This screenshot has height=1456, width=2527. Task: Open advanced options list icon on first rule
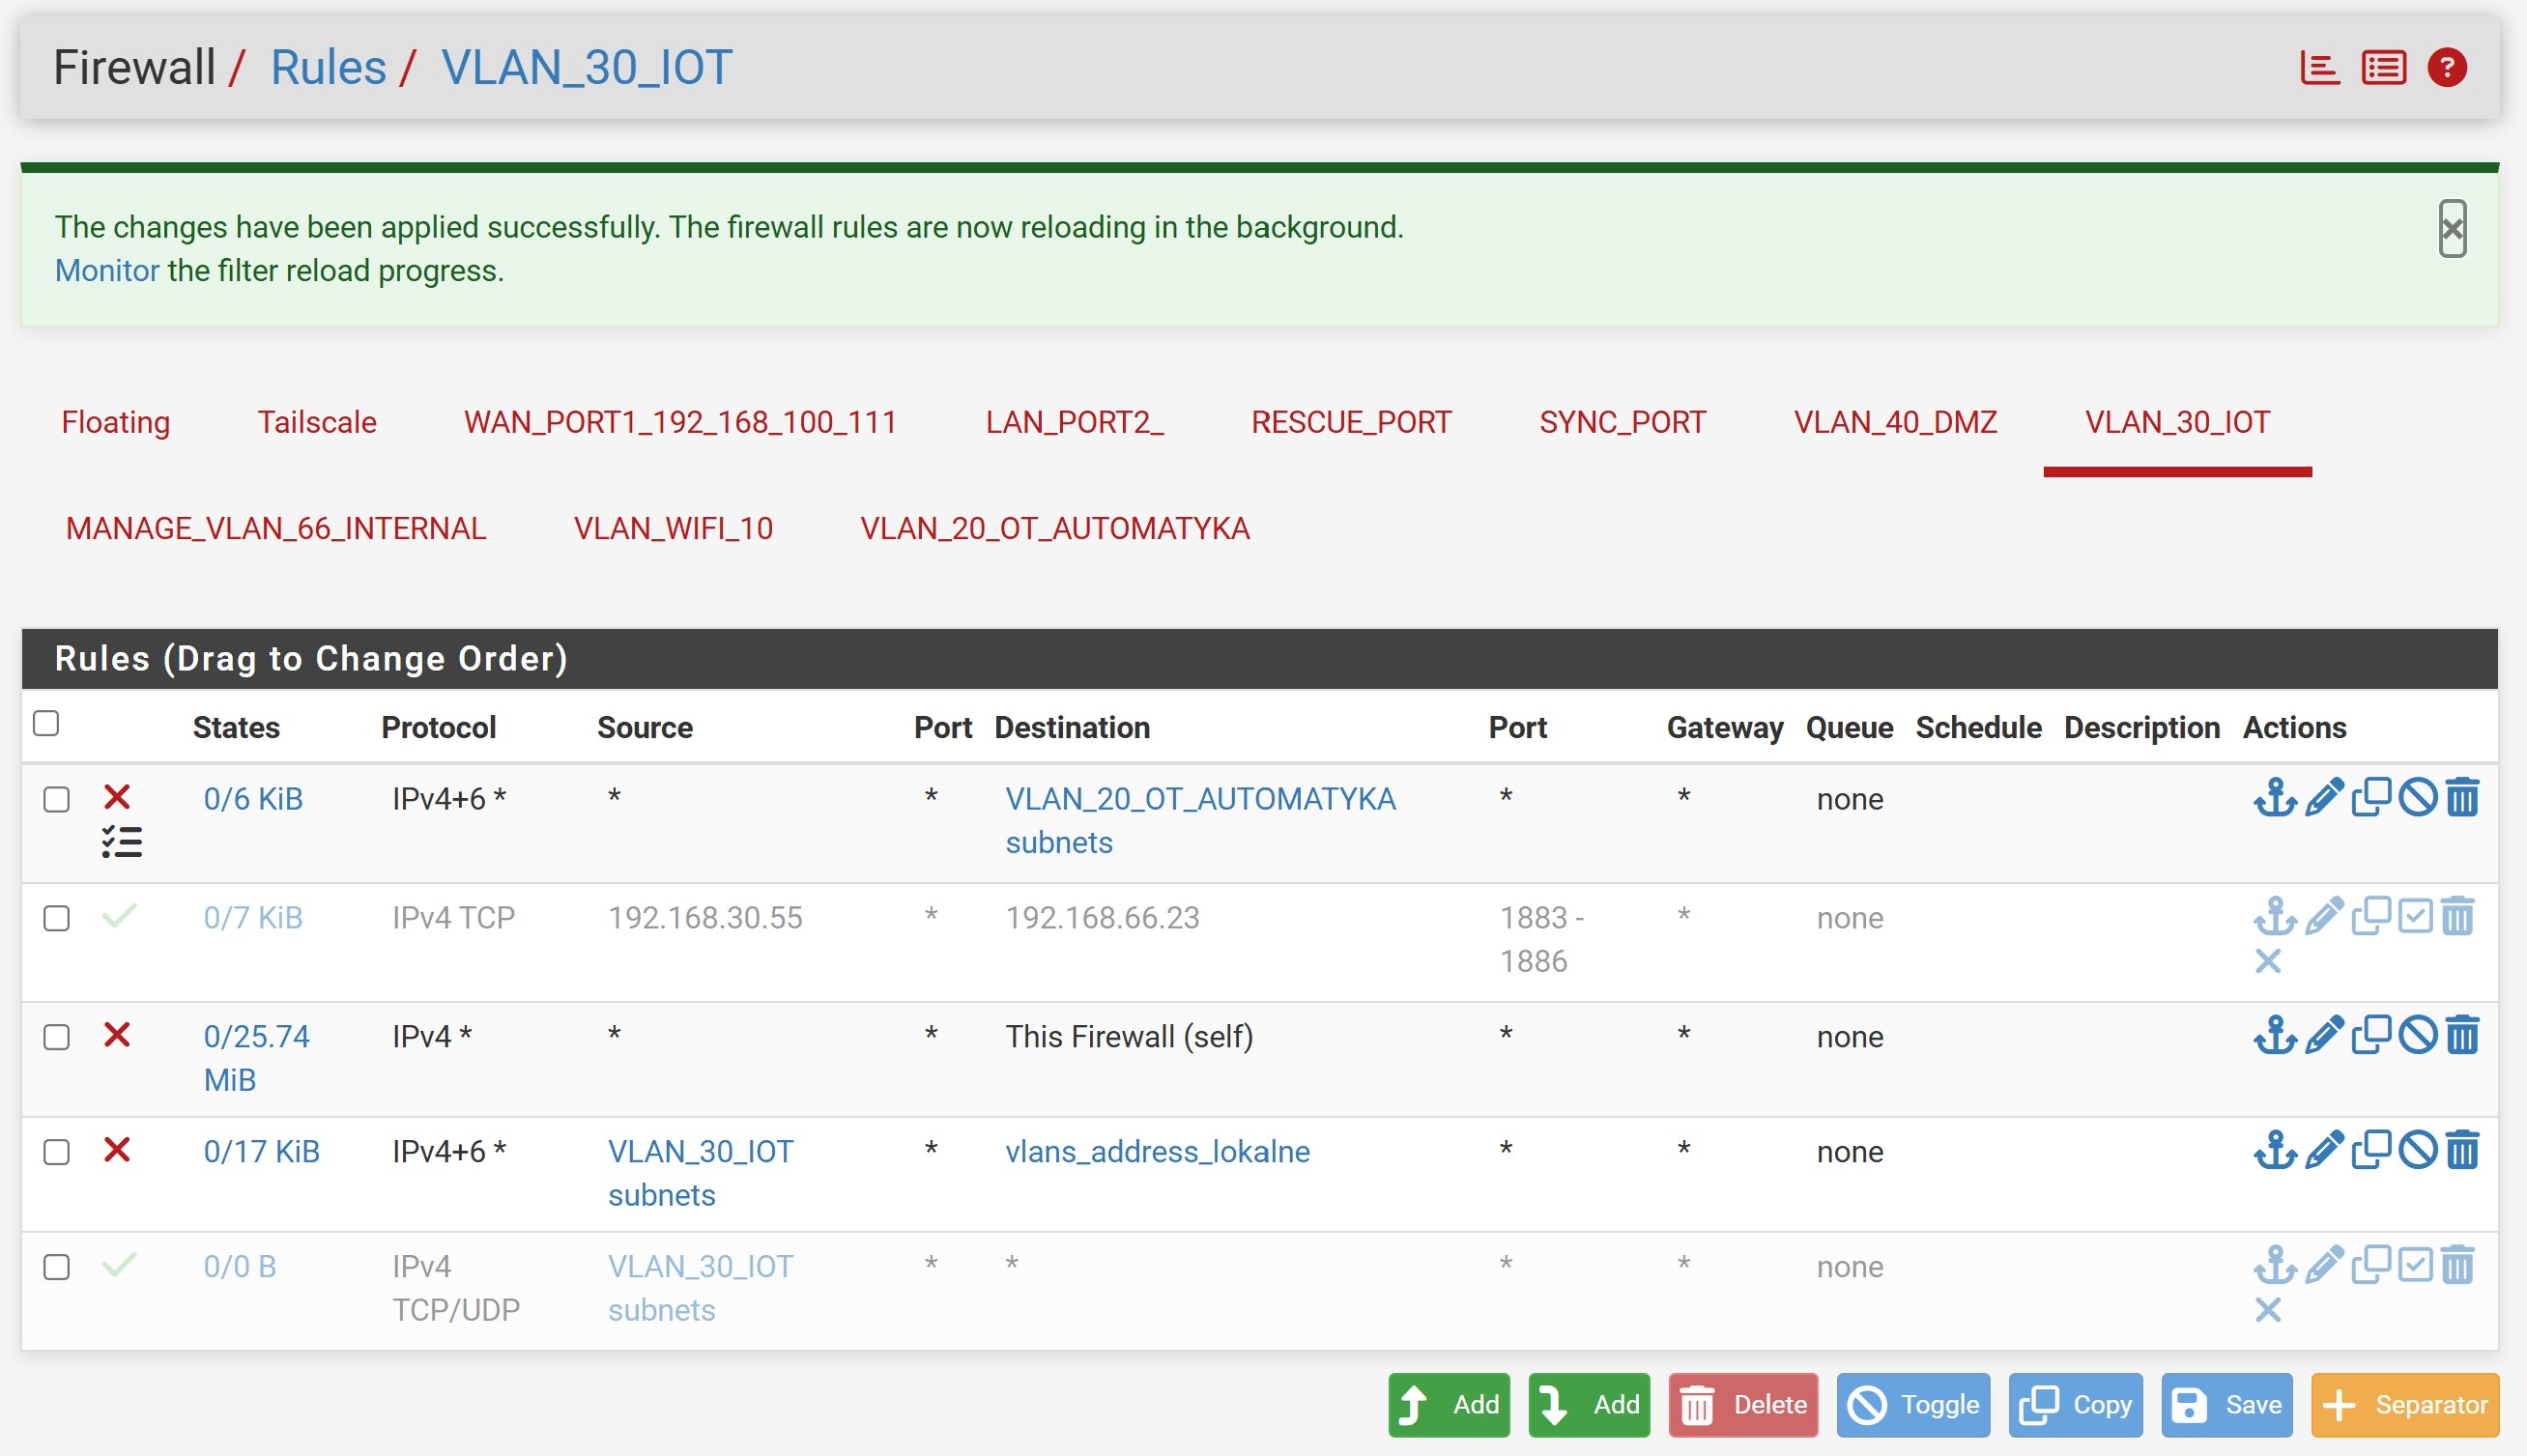point(121,842)
